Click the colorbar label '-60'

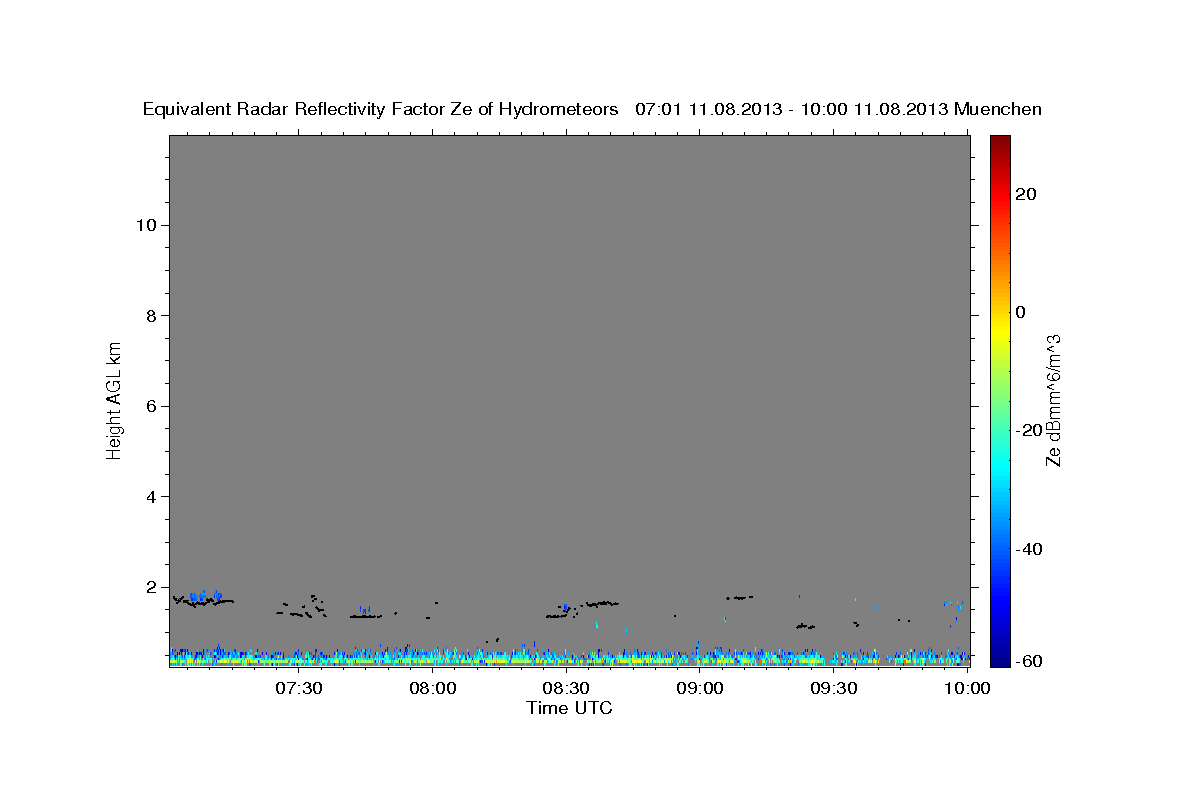click(x=1030, y=662)
